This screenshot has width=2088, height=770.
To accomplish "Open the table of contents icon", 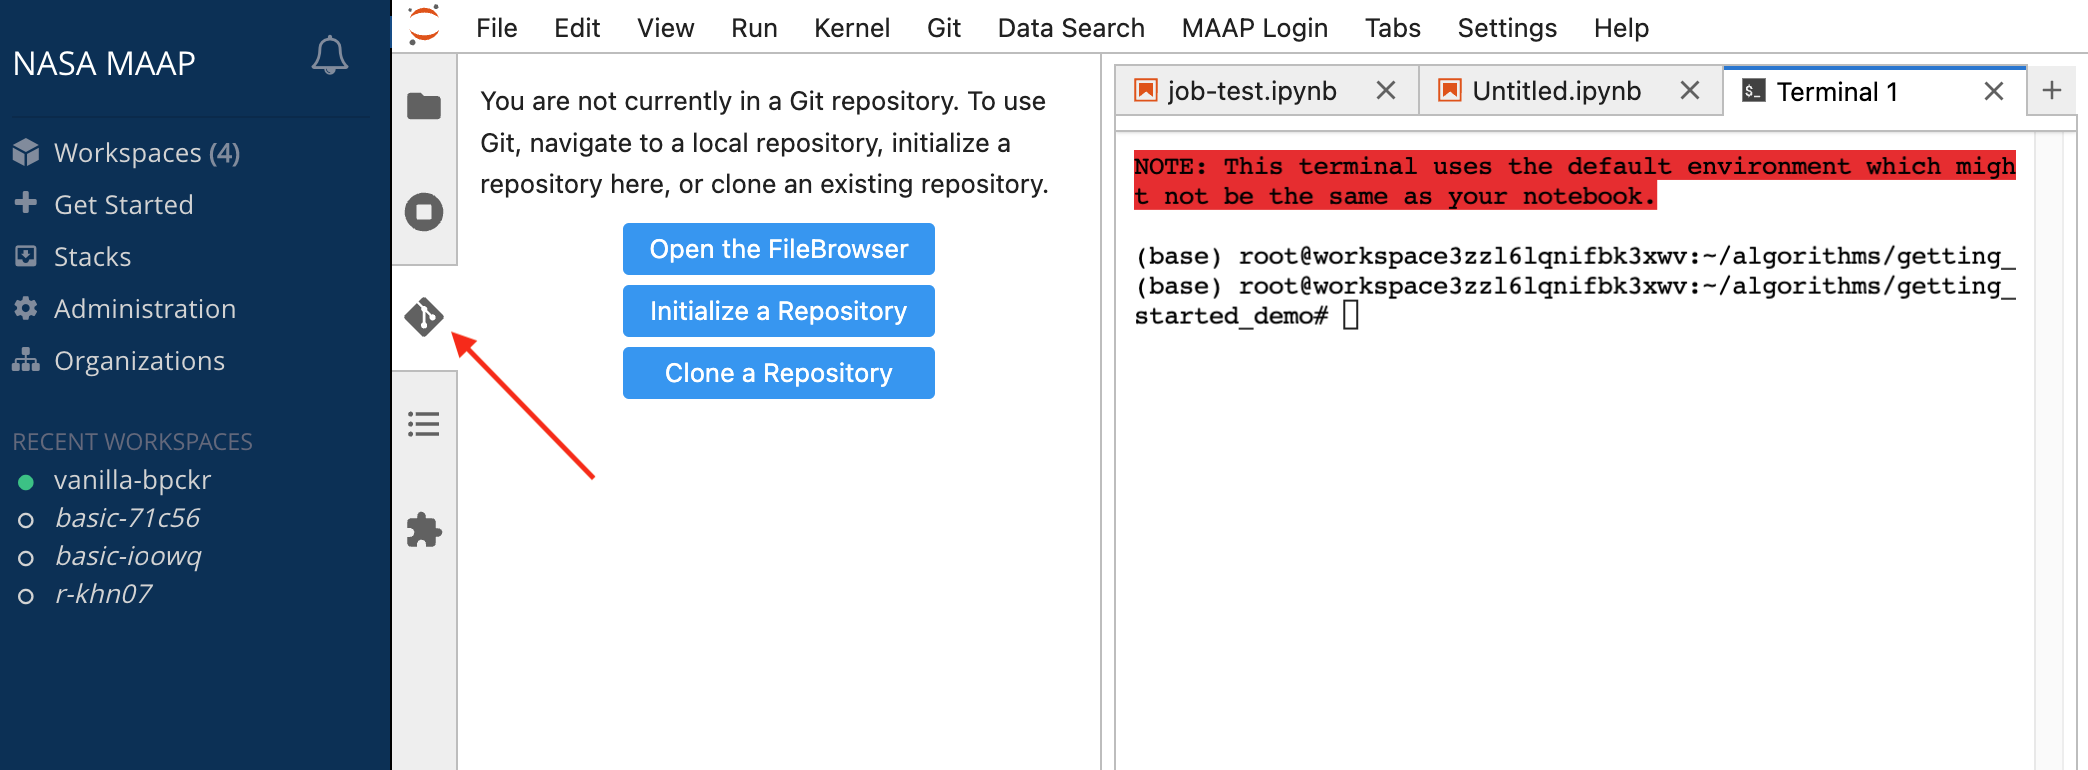I will coord(424,424).
